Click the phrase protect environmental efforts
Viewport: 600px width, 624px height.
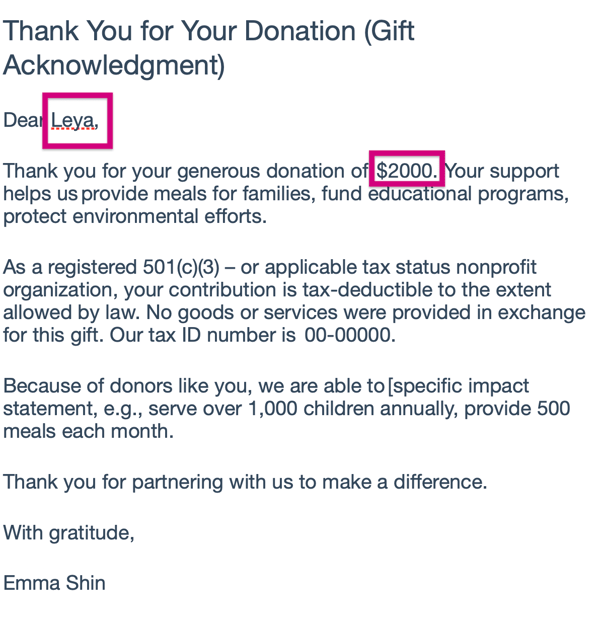[x=135, y=217]
